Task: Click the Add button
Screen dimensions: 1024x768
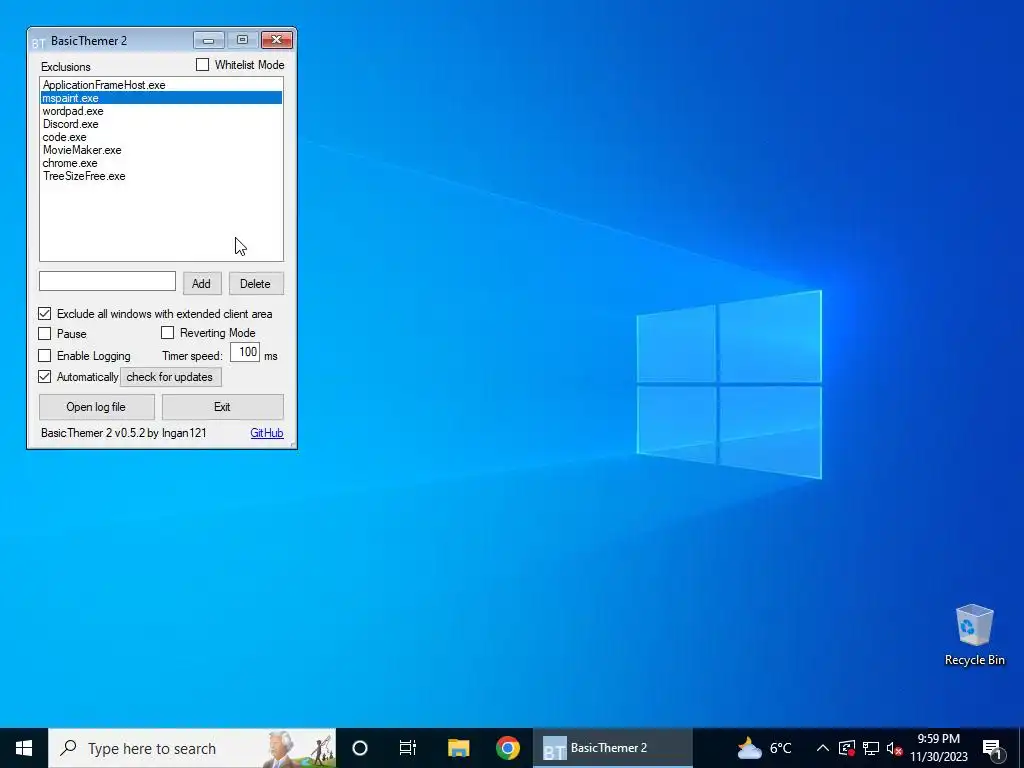Action: pyautogui.click(x=201, y=283)
